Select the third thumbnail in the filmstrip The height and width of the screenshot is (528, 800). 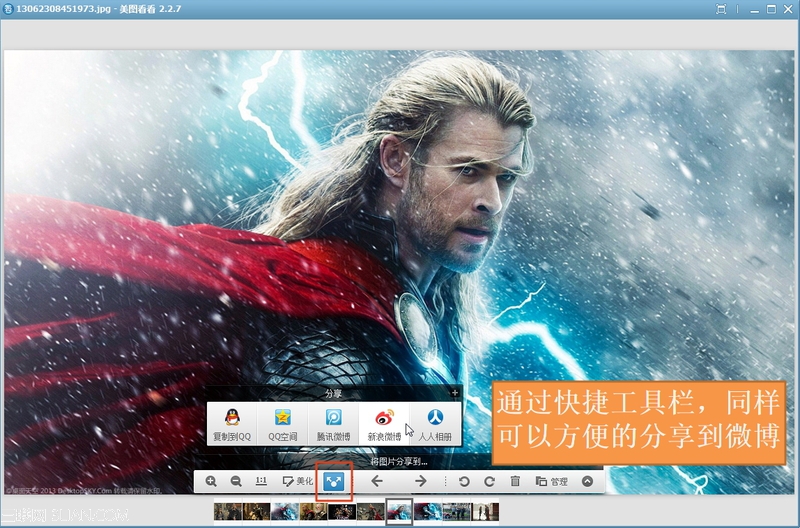285,511
